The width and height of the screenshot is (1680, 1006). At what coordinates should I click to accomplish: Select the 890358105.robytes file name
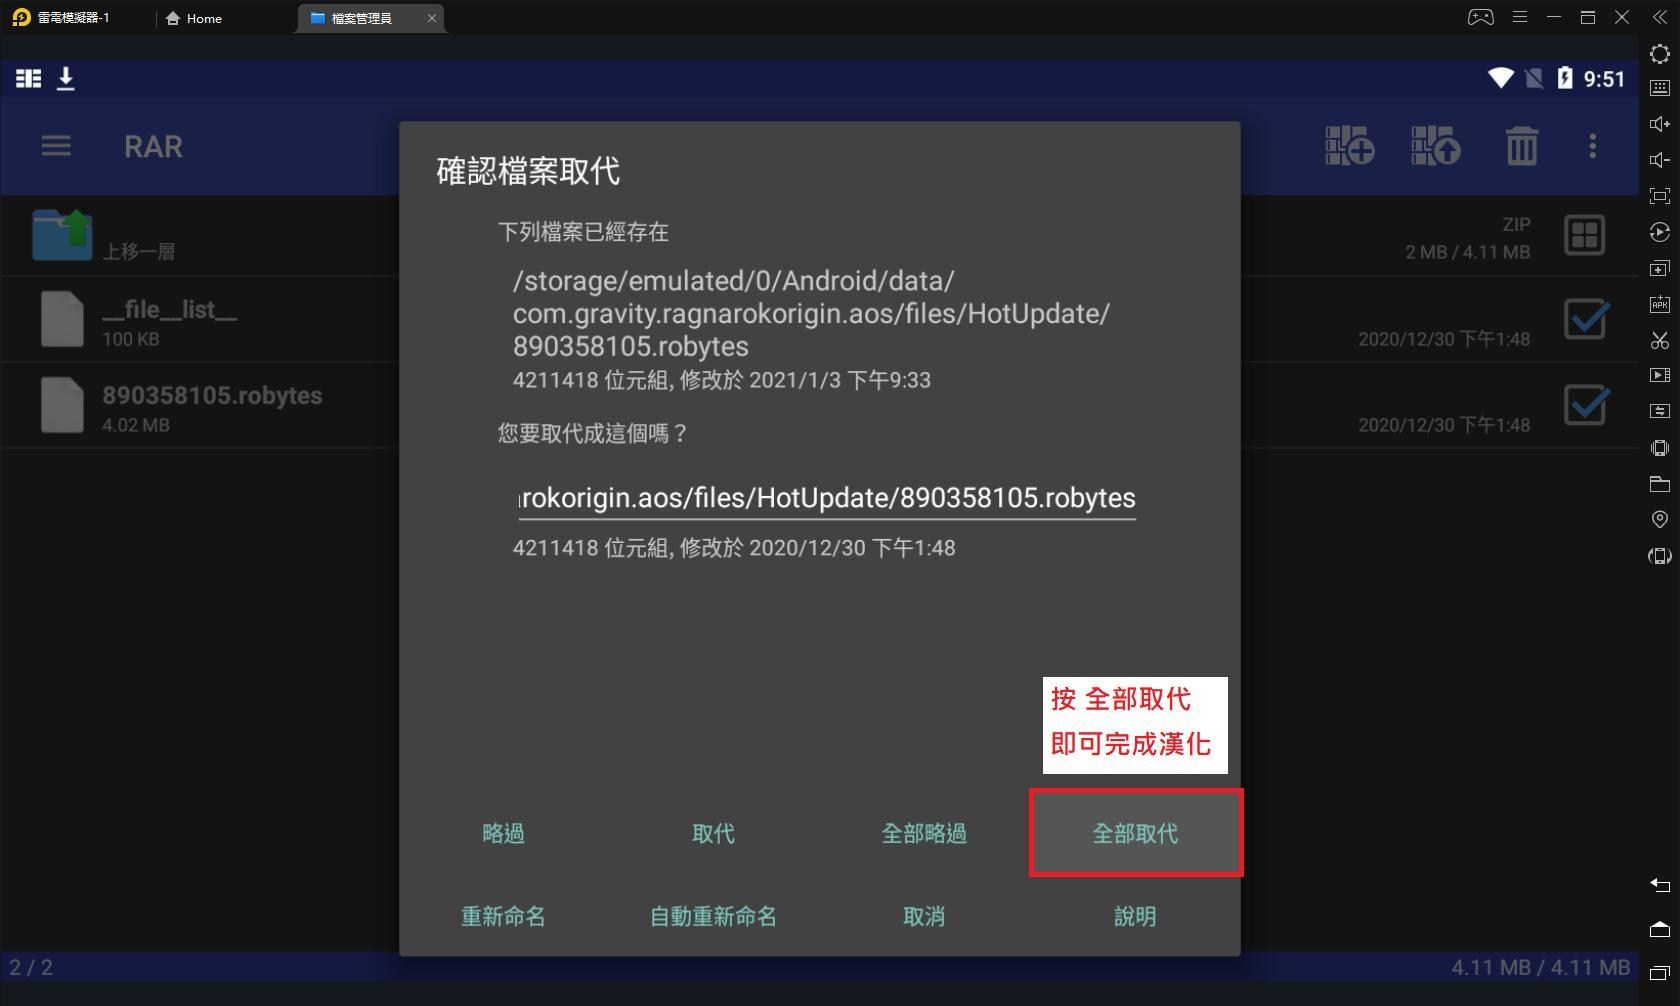click(x=212, y=395)
